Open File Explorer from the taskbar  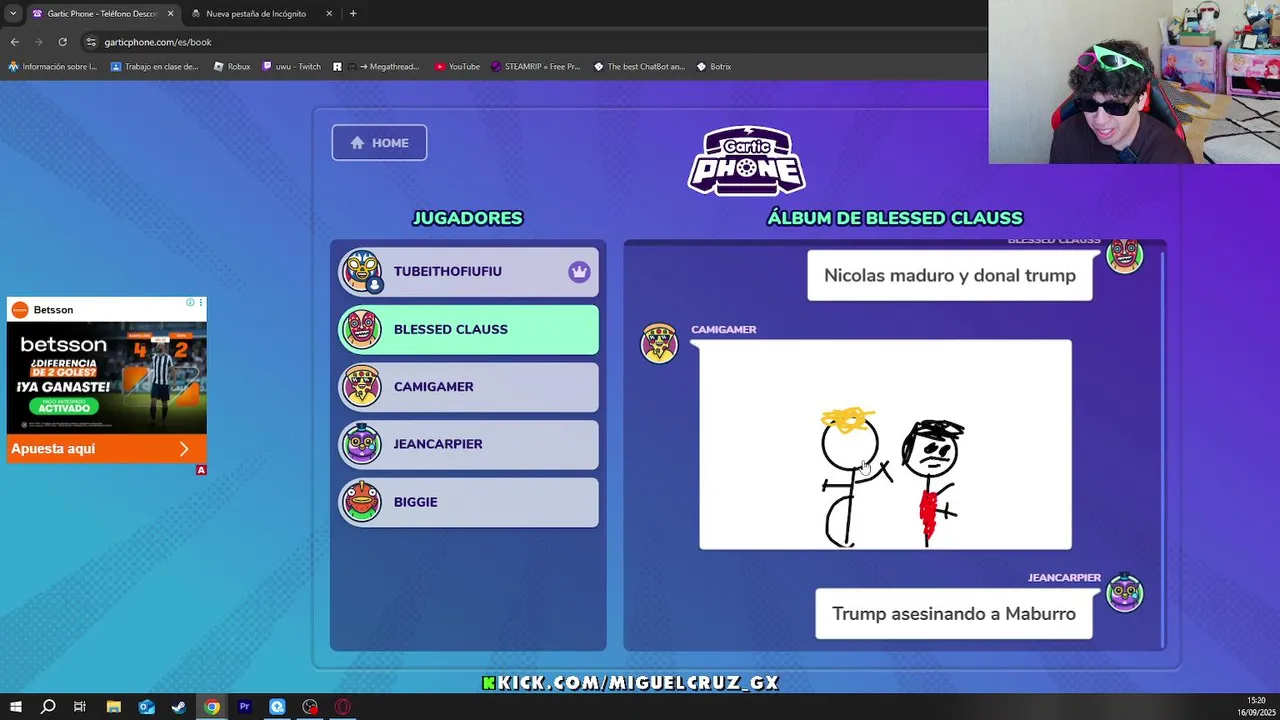(113, 707)
